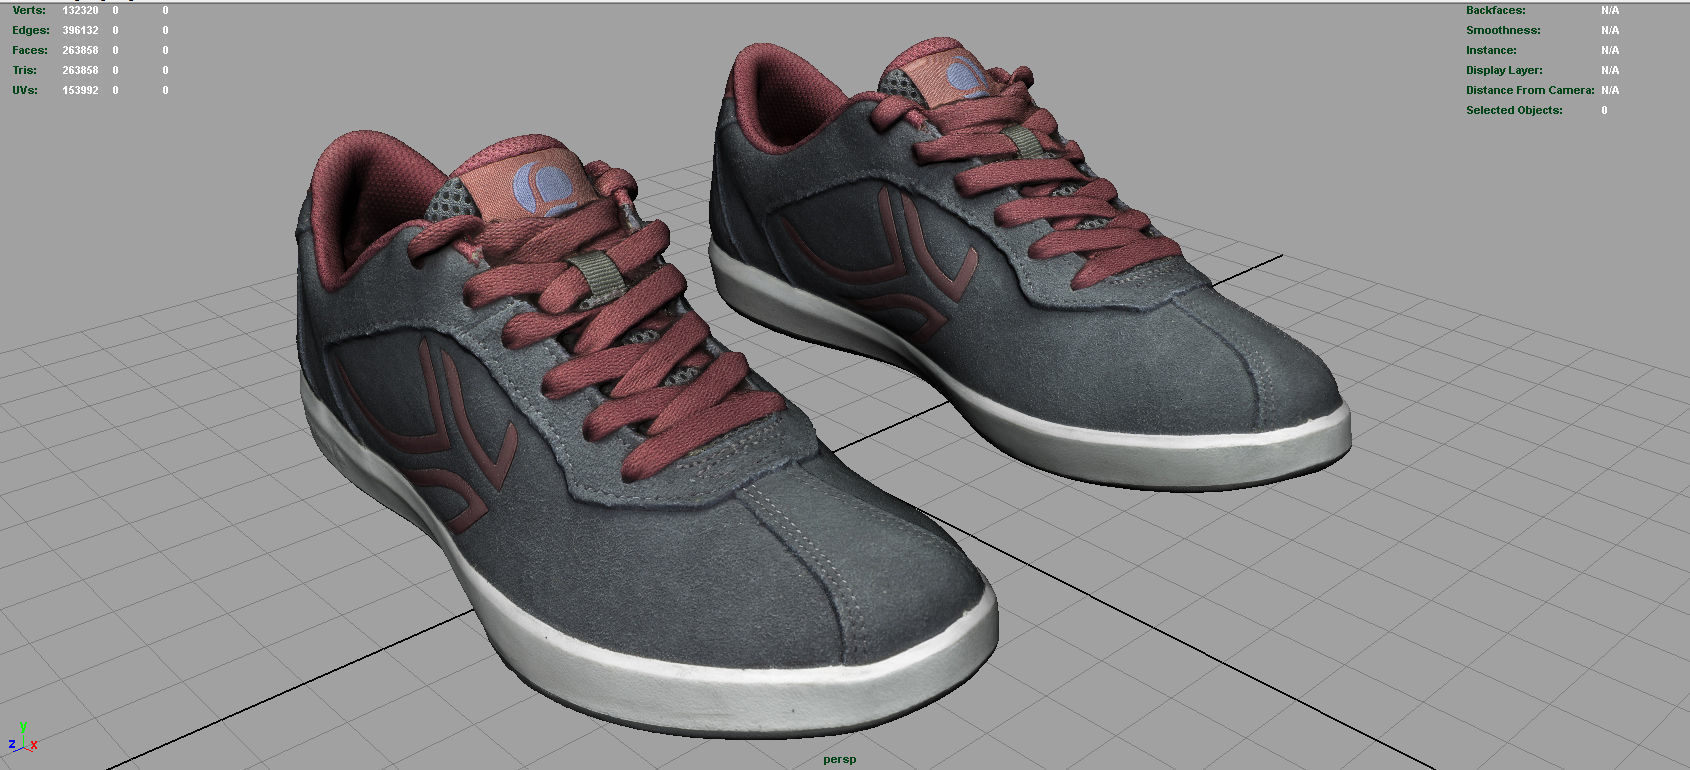
Task: Select the front left shoe model
Action: tap(646, 435)
